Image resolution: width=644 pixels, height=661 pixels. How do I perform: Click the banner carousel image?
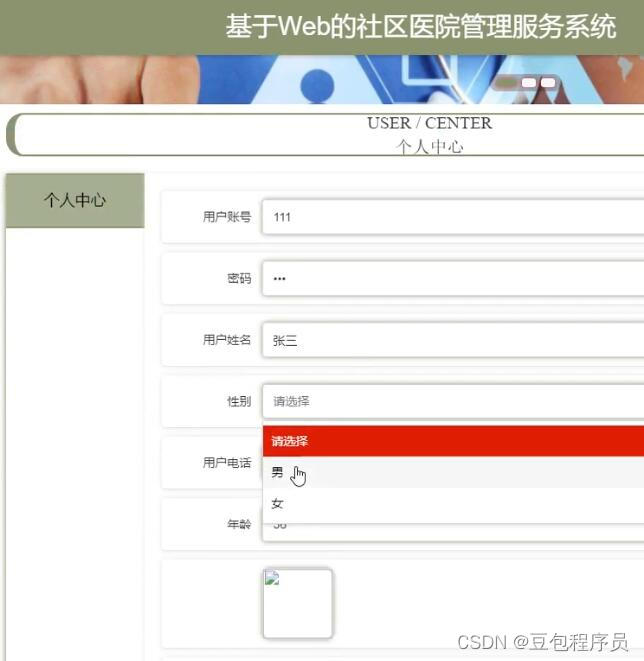(322, 79)
